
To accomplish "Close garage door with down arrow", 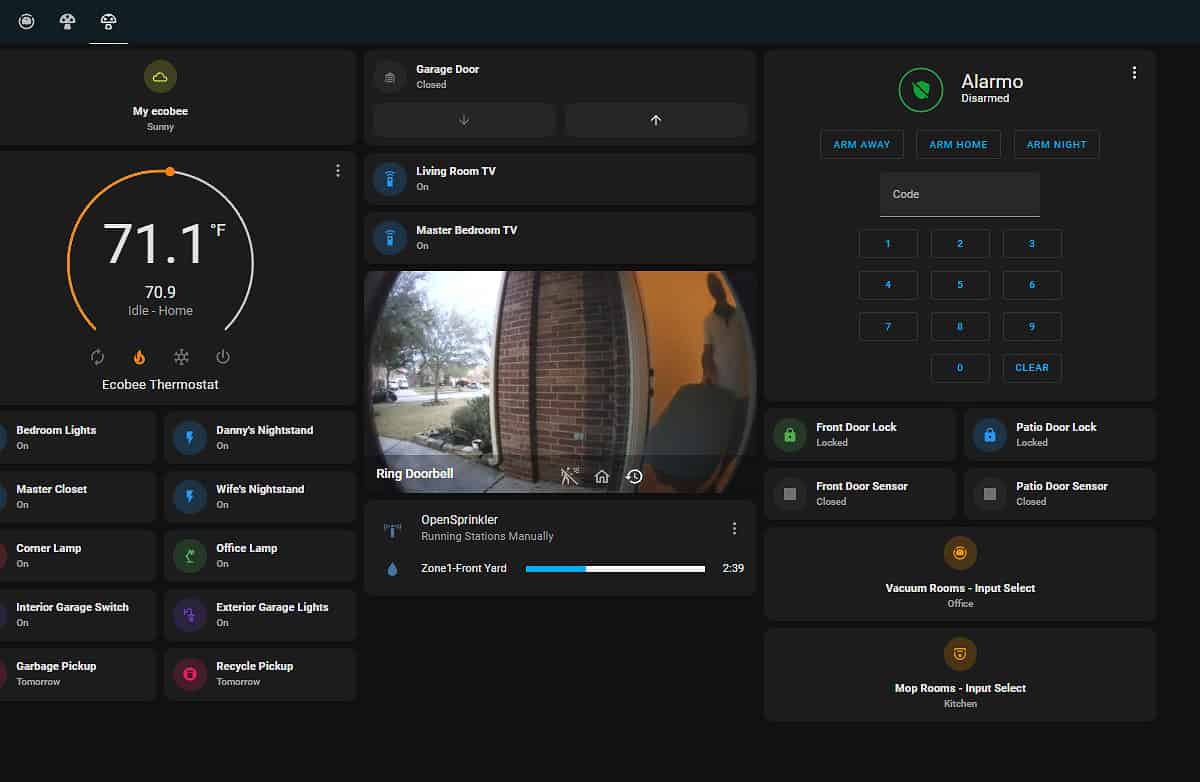I will [x=464, y=120].
